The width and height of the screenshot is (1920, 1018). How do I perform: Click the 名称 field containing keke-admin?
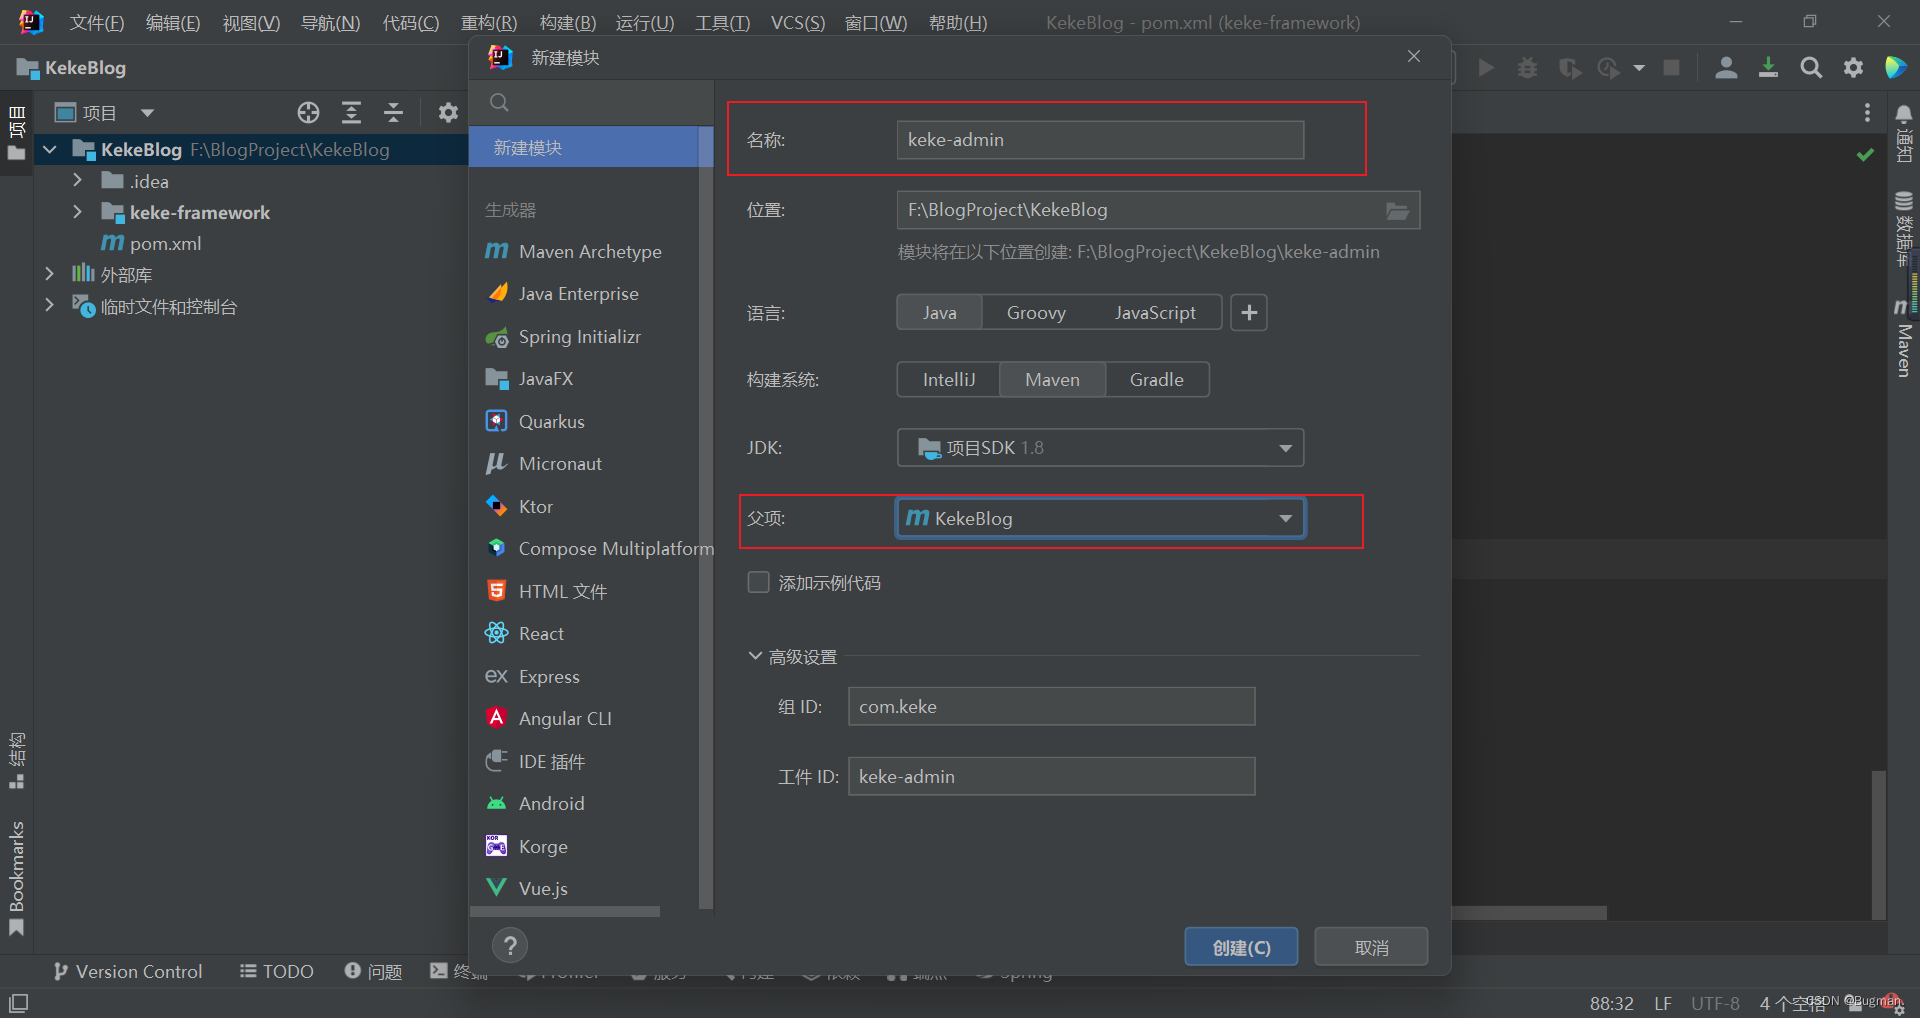tap(1100, 140)
